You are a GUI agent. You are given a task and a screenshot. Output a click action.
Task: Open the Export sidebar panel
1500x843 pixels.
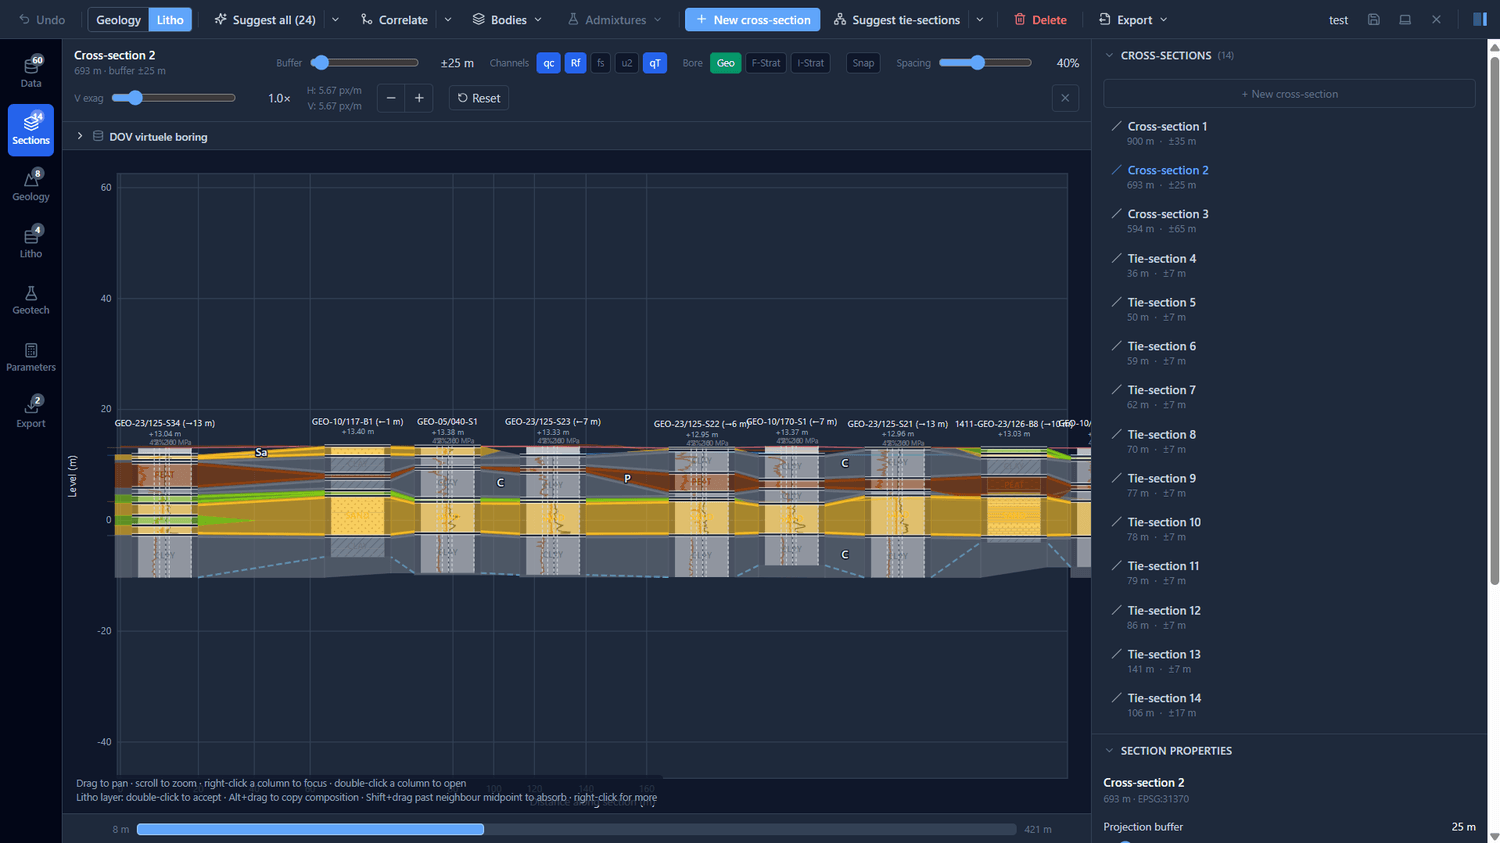pos(31,413)
